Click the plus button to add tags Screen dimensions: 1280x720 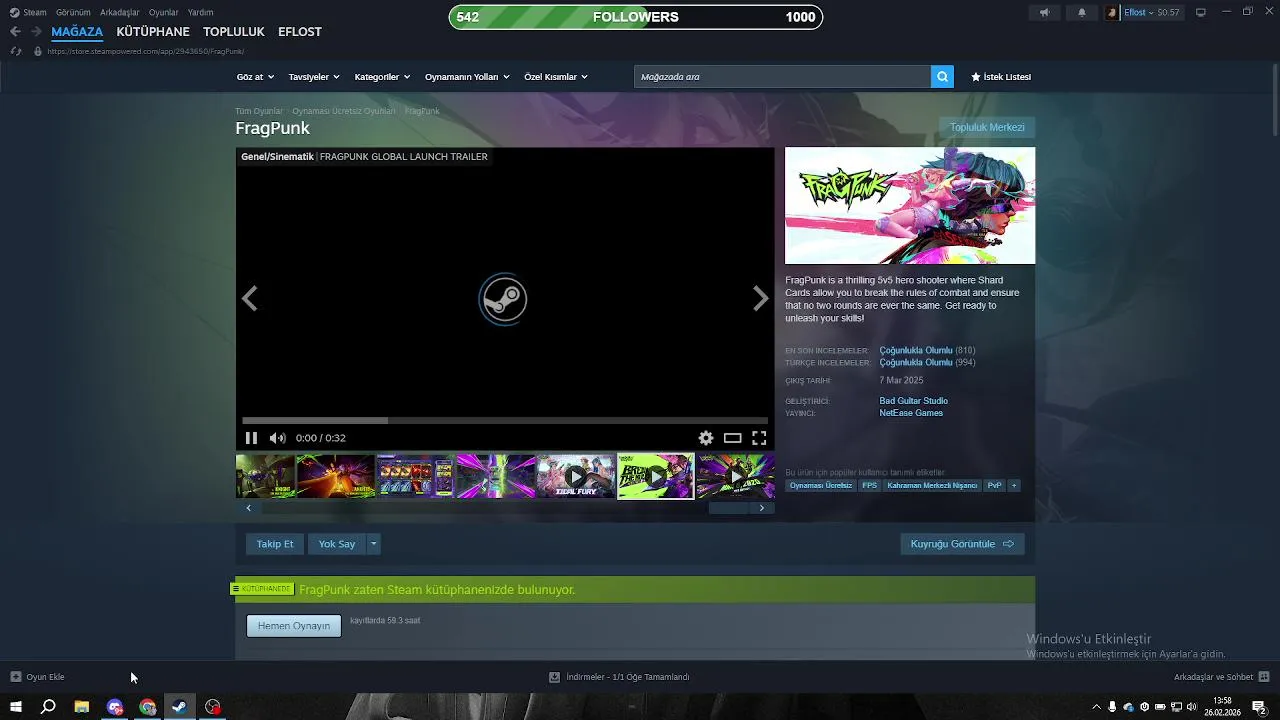(1014, 486)
